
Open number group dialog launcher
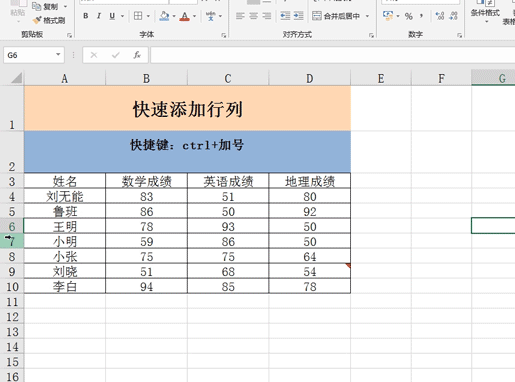[459, 35]
